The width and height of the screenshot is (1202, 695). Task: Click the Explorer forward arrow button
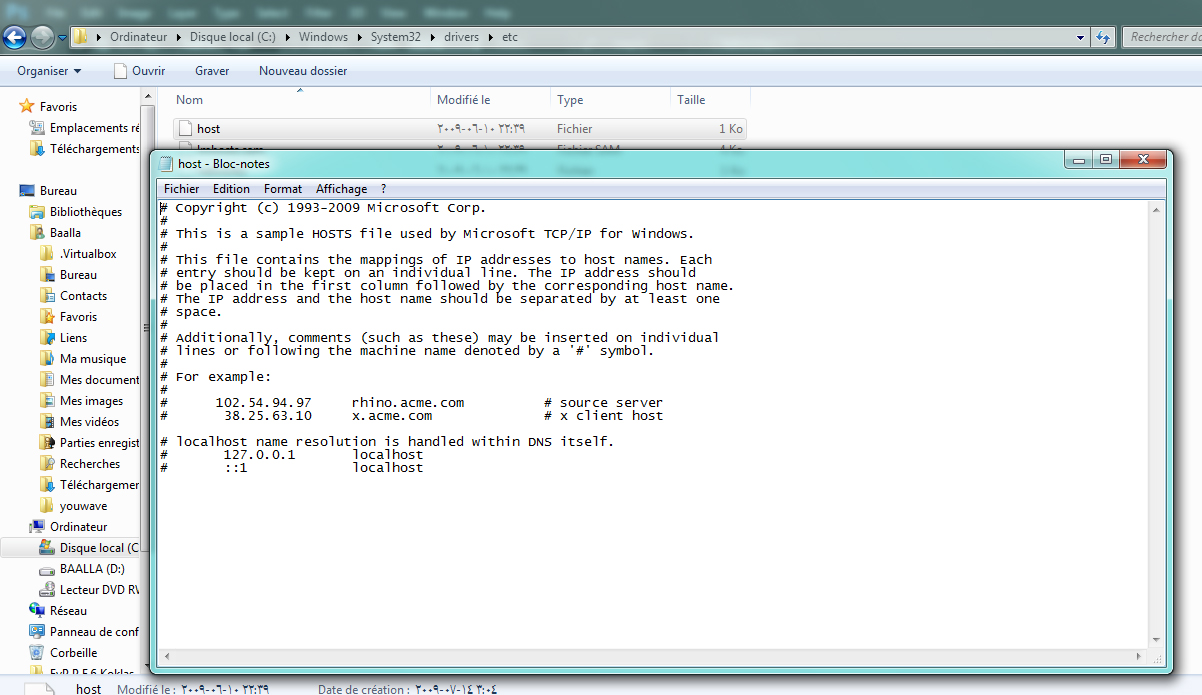click(x=42, y=38)
